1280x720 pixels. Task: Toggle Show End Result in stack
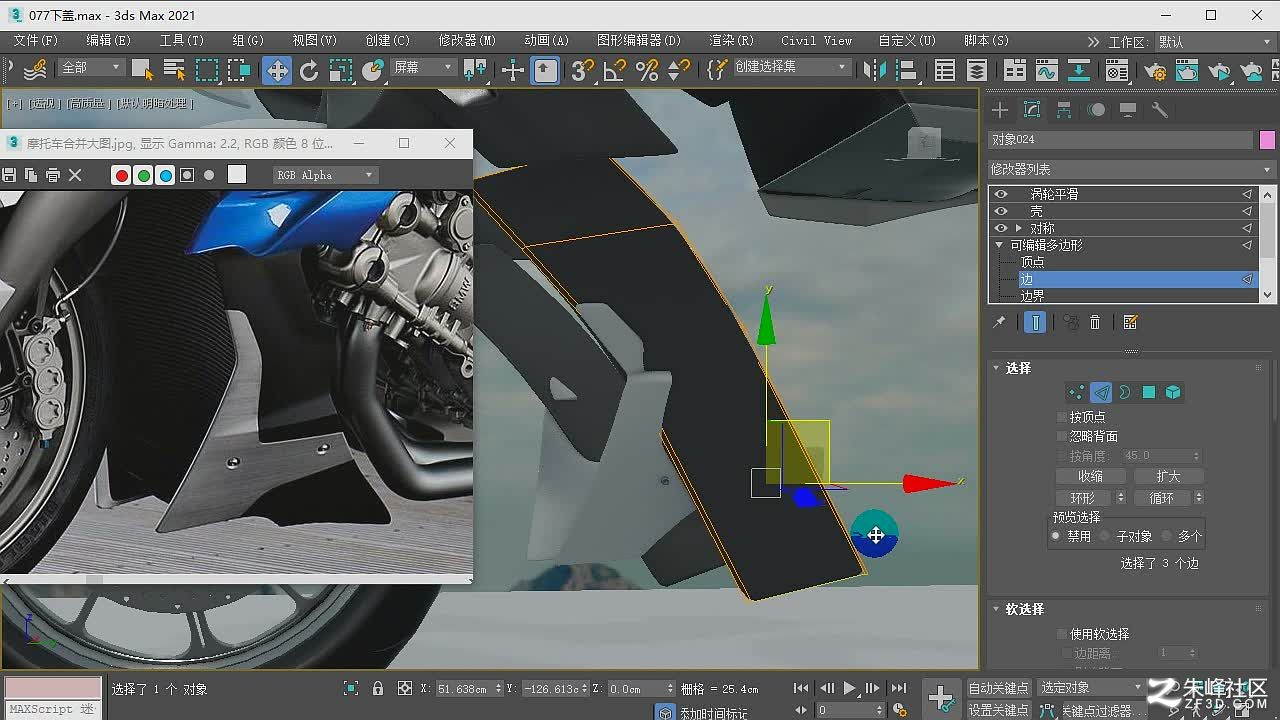(x=1035, y=322)
